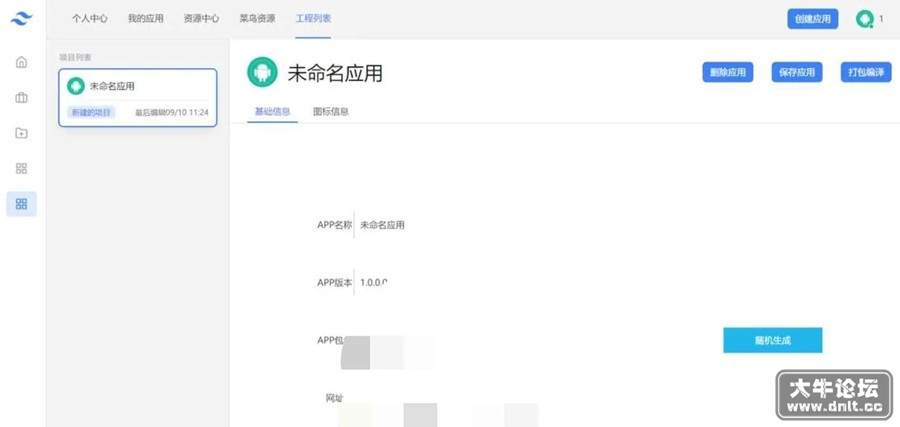Click the 删除应用 button
900x427 pixels.
click(x=728, y=72)
